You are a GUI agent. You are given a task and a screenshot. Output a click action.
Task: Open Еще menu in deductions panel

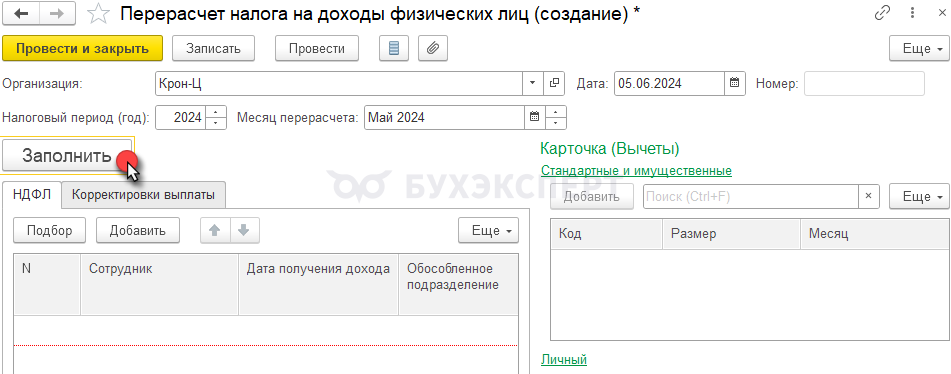(x=919, y=196)
